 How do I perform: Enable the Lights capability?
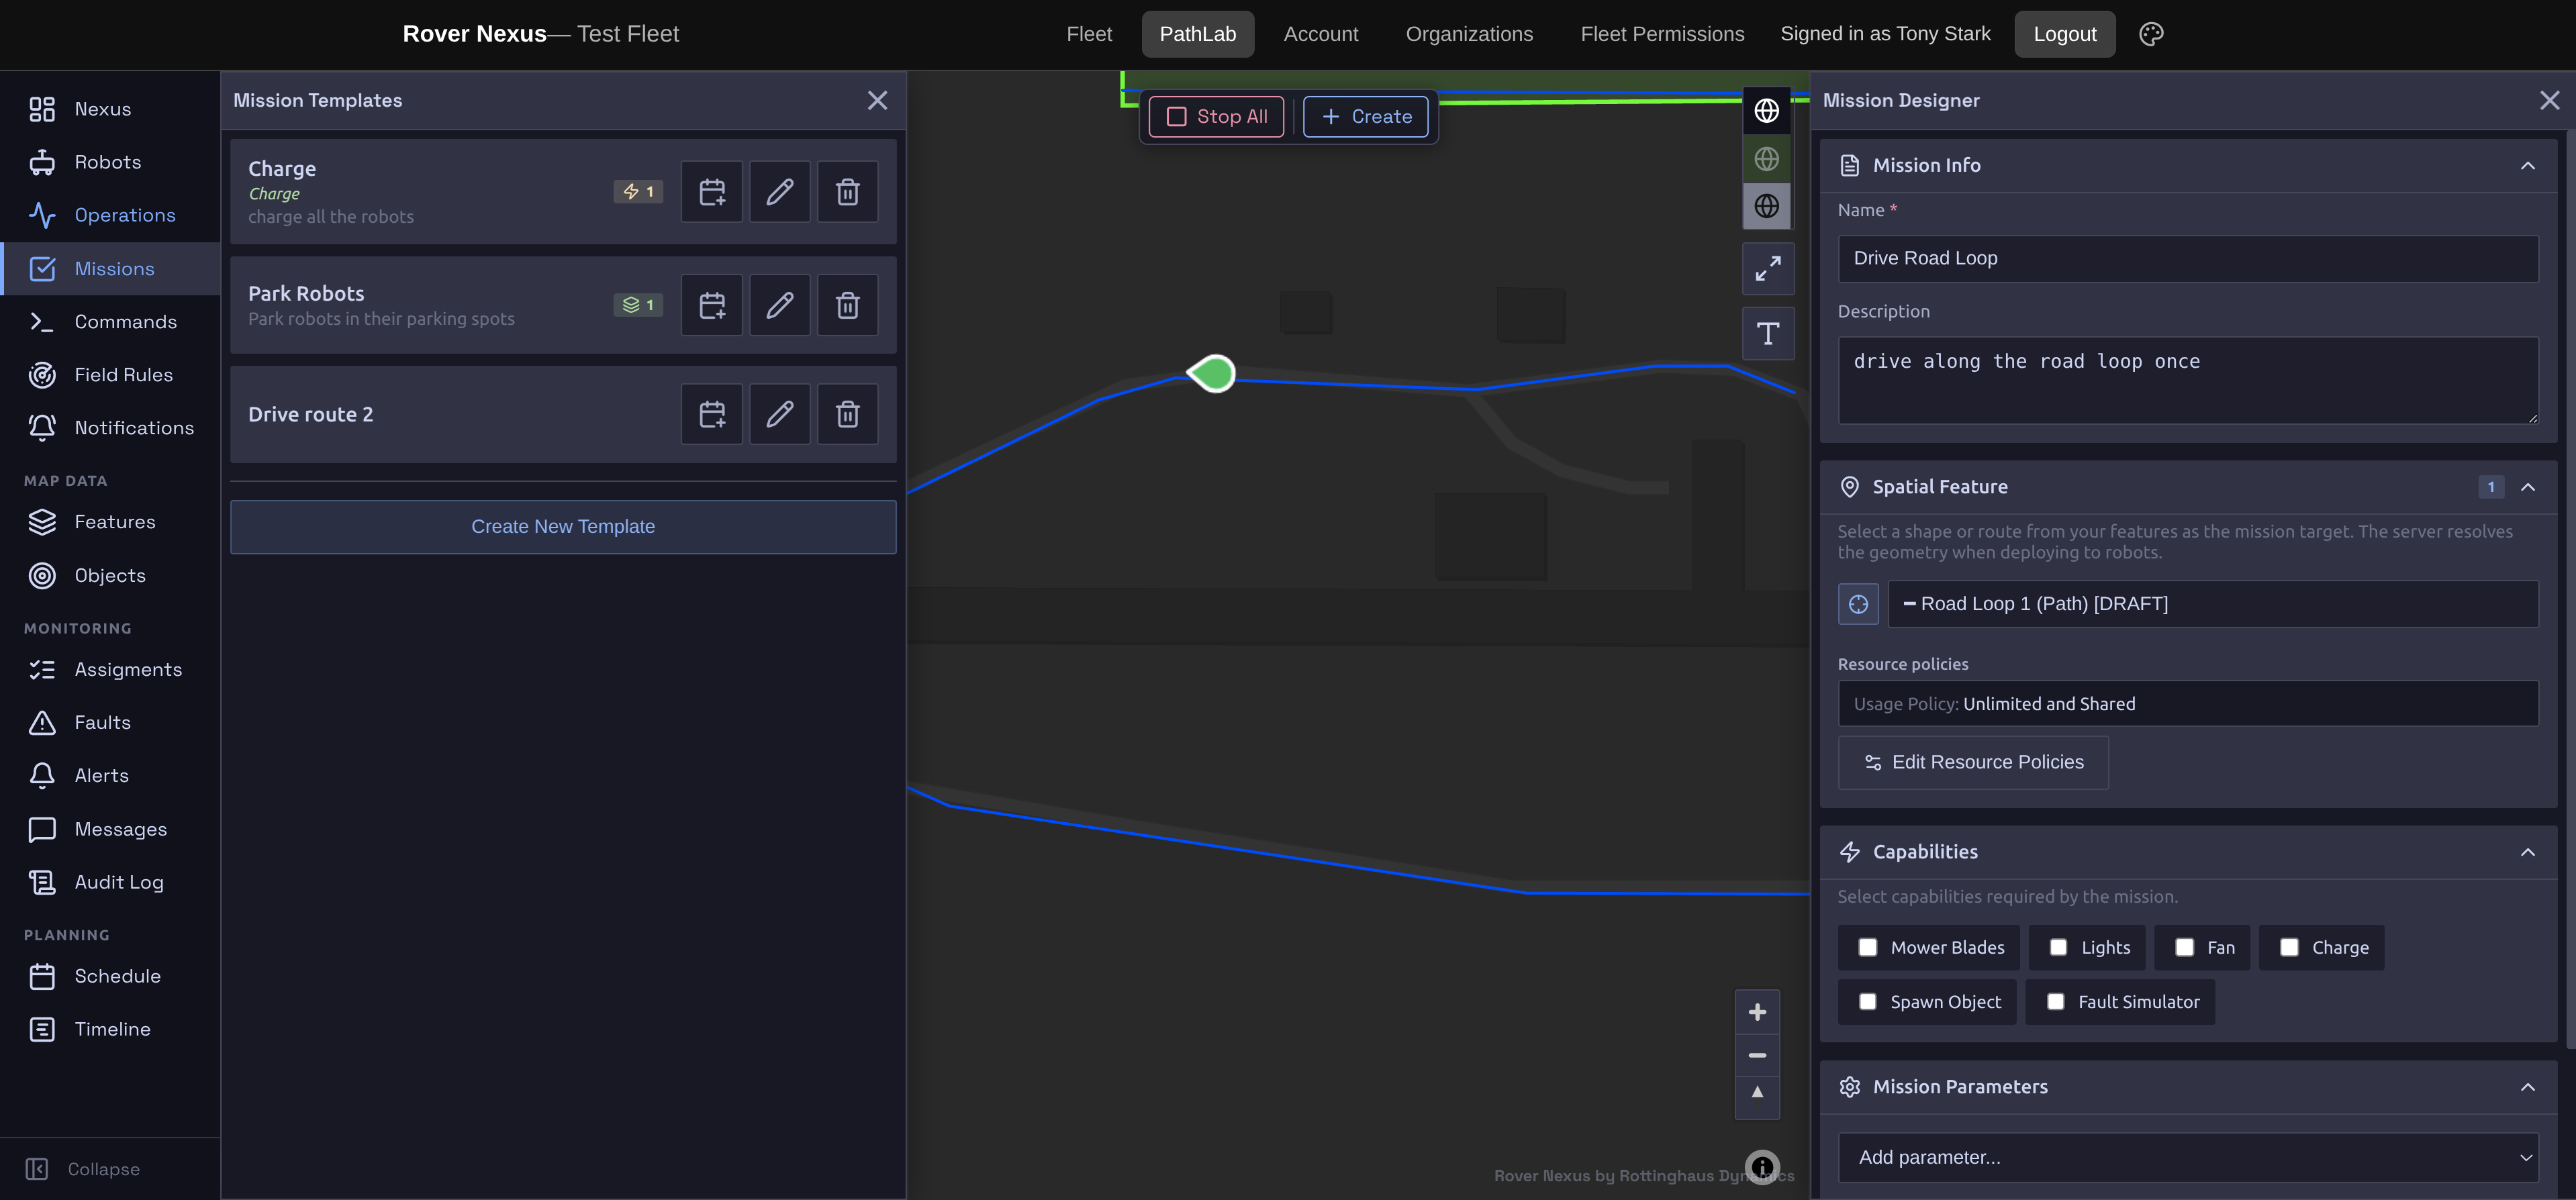click(x=2058, y=948)
